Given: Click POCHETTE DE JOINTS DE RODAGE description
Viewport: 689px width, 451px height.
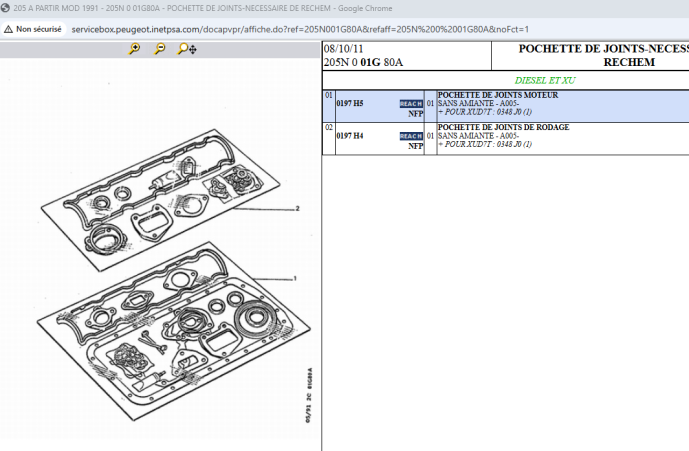Looking at the screenshot, I should pyautogui.click(x=504, y=127).
